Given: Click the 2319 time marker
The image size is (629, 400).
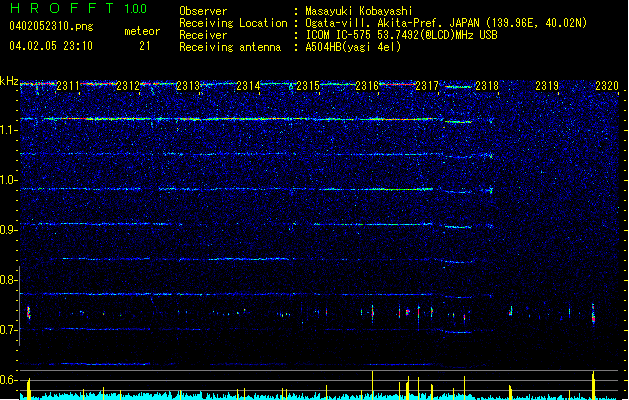Looking at the screenshot, I should click(x=547, y=86).
